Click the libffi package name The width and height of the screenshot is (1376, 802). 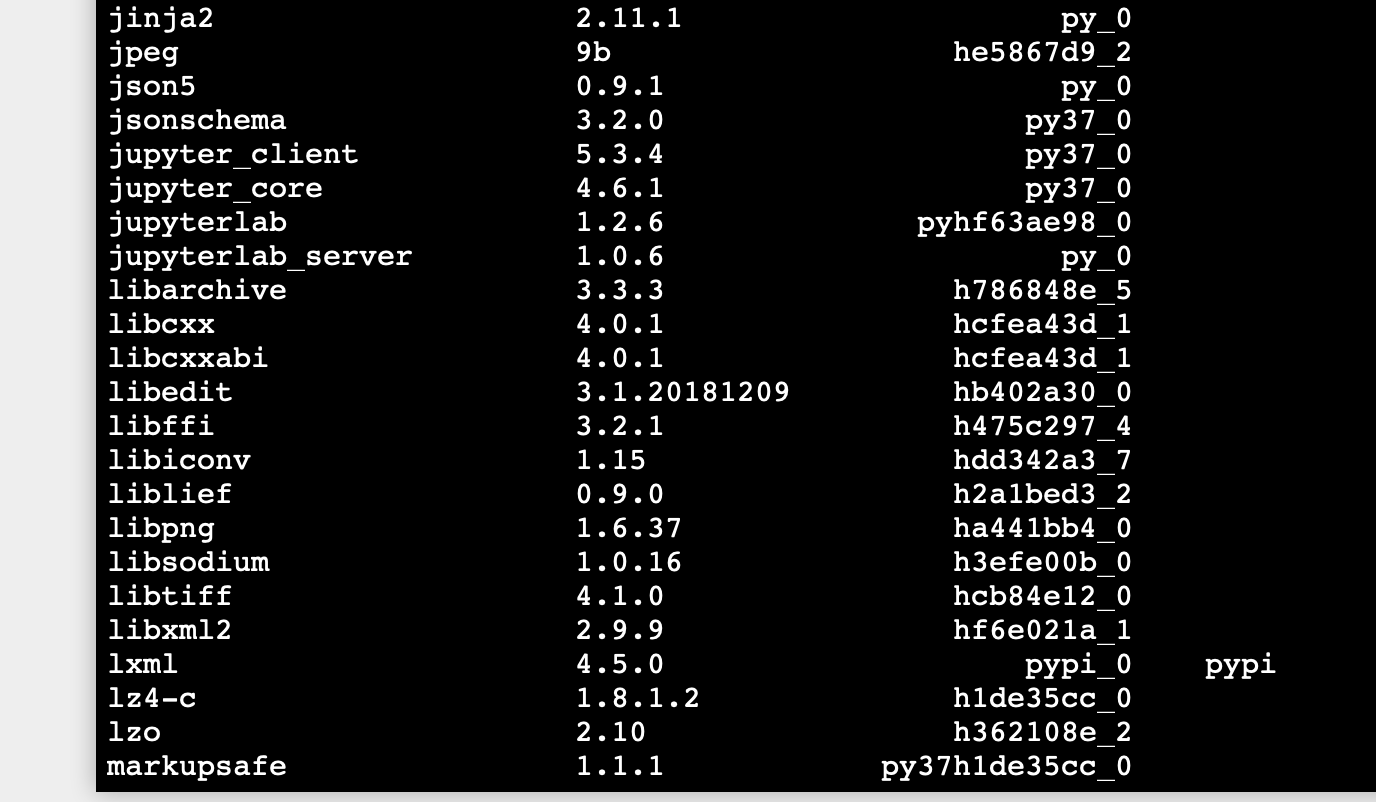pyautogui.click(x=160, y=426)
